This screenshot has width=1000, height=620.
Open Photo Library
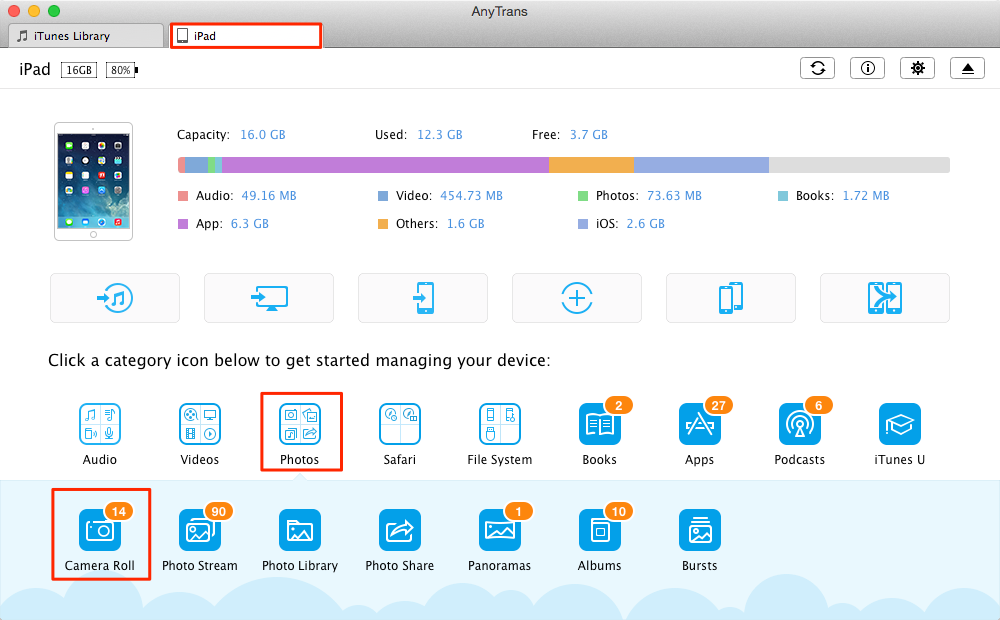click(x=300, y=540)
